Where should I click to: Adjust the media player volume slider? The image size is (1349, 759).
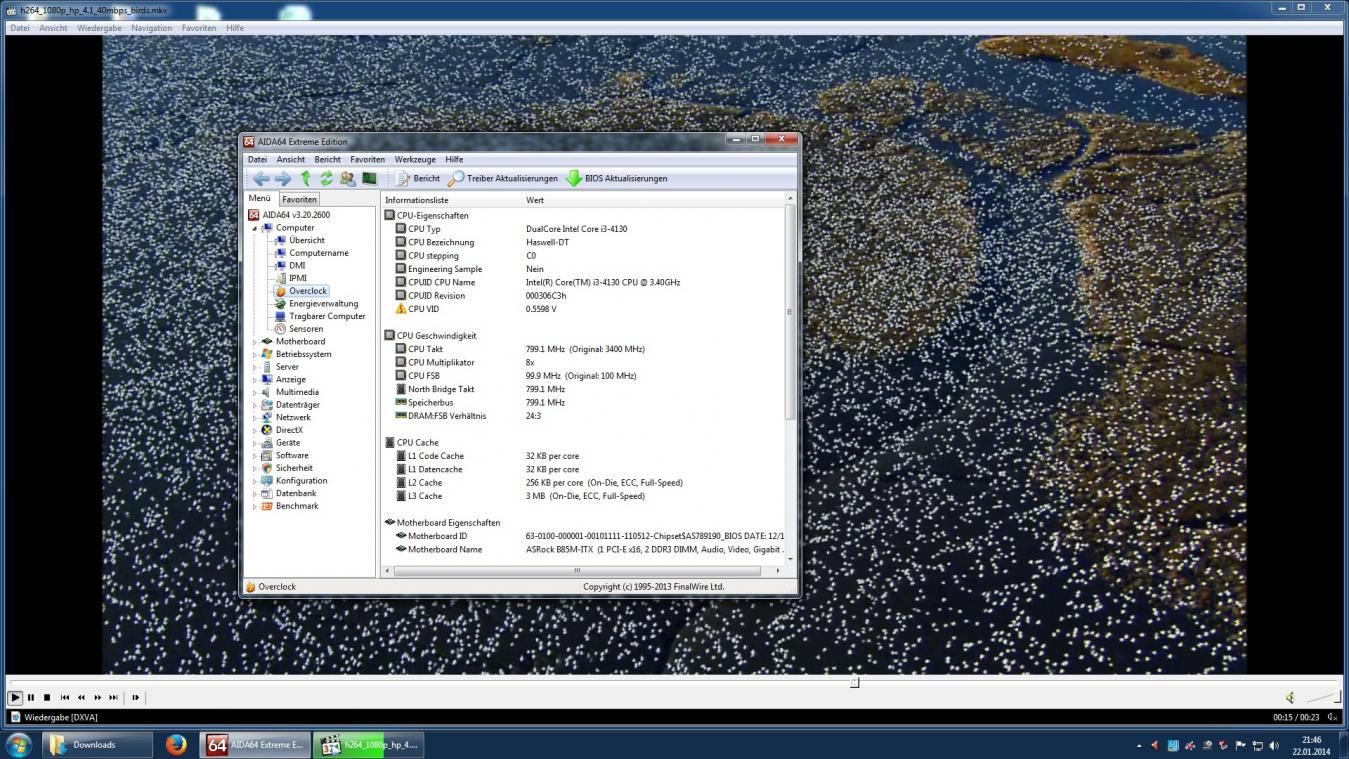coord(1322,696)
